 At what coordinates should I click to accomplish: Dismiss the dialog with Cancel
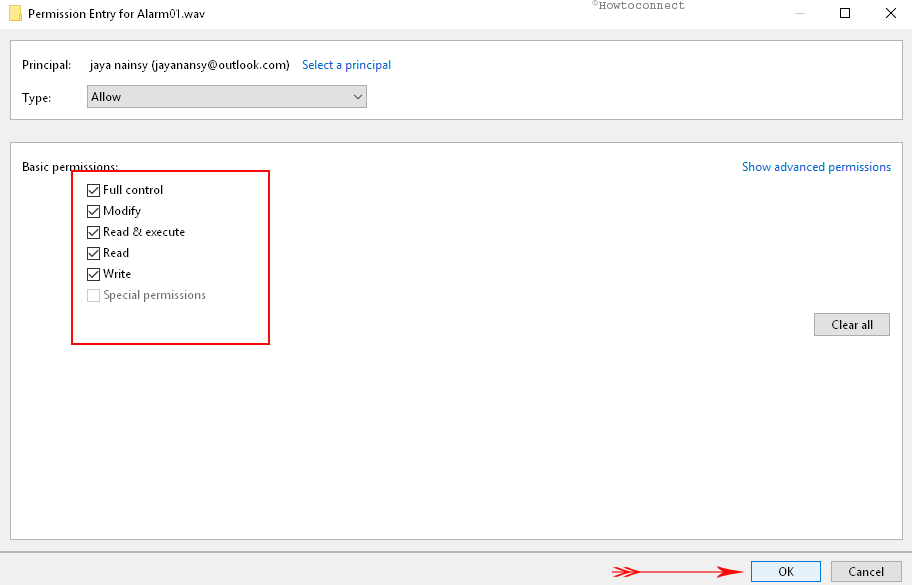pyautogui.click(x=866, y=572)
